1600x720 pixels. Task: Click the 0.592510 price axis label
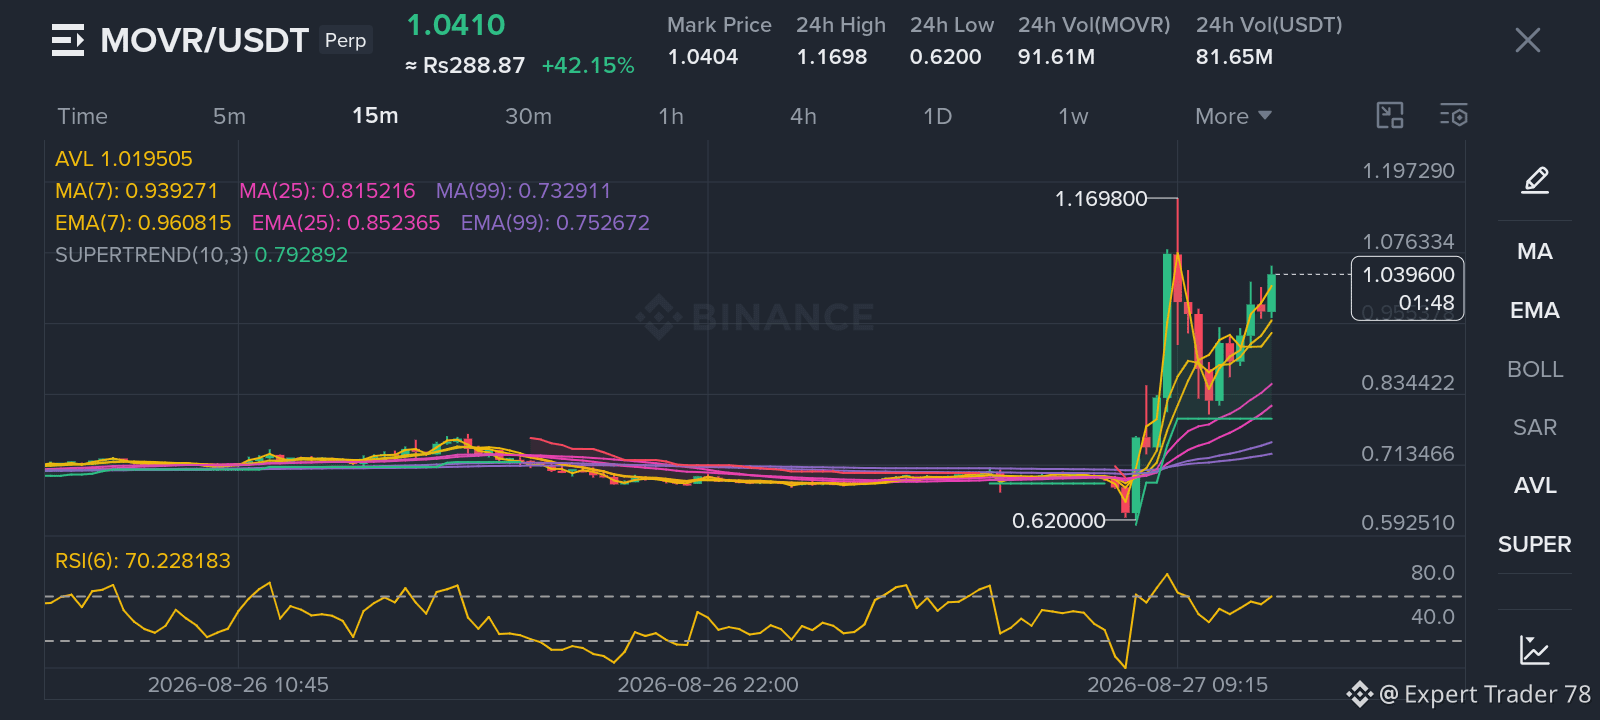pos(1408,523)
